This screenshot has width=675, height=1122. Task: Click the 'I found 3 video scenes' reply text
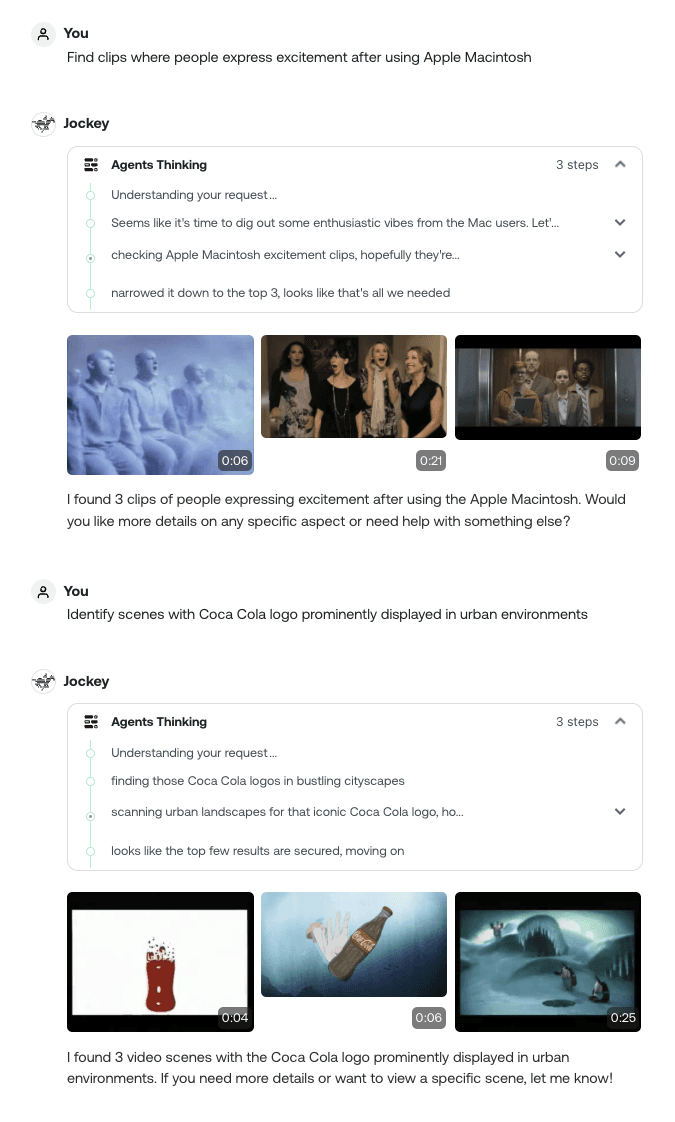pyautogui.click(x=340, y=1068)
